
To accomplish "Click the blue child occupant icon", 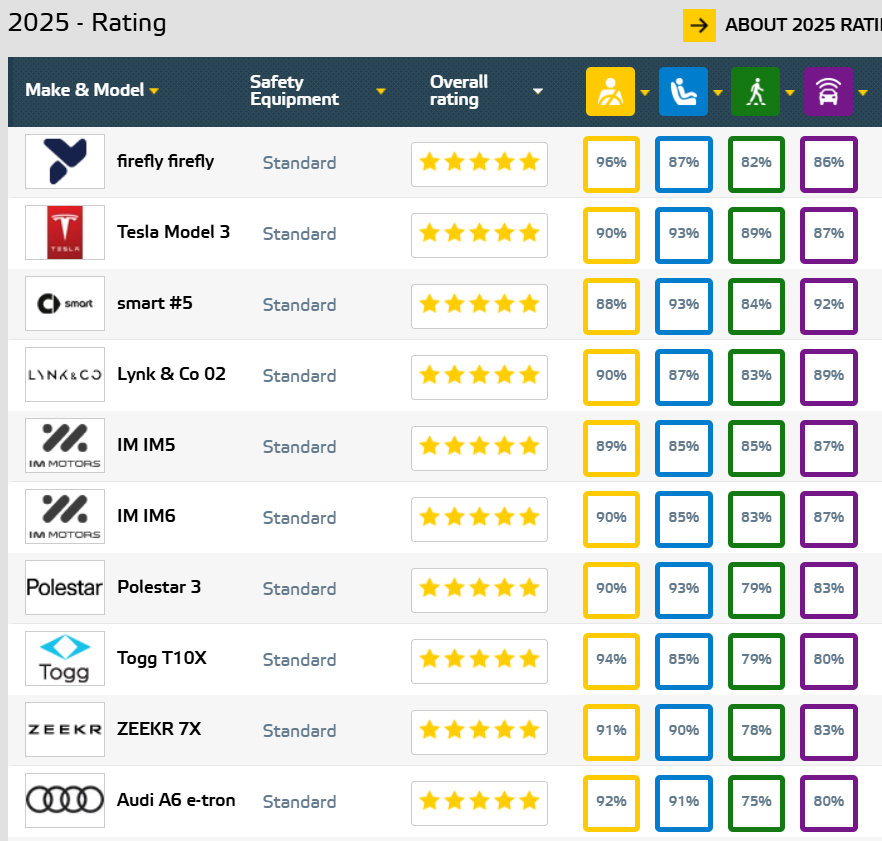I will click(683, 91).
